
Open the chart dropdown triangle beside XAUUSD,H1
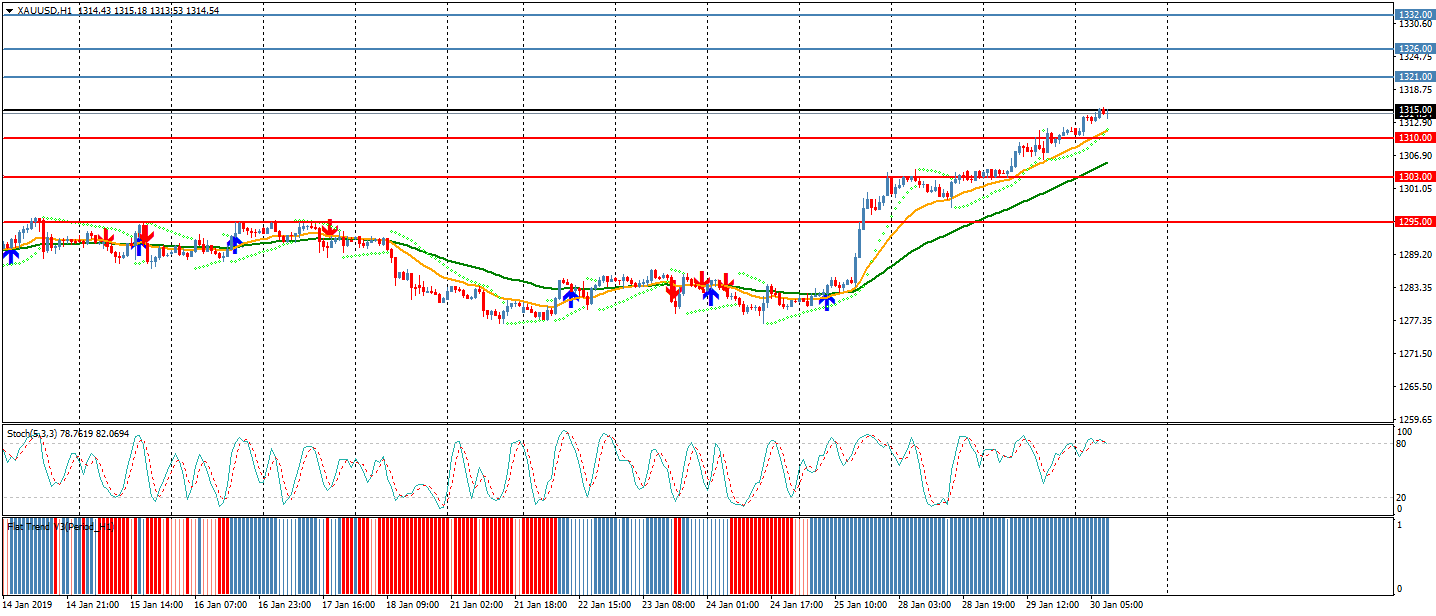coord(10,10)
